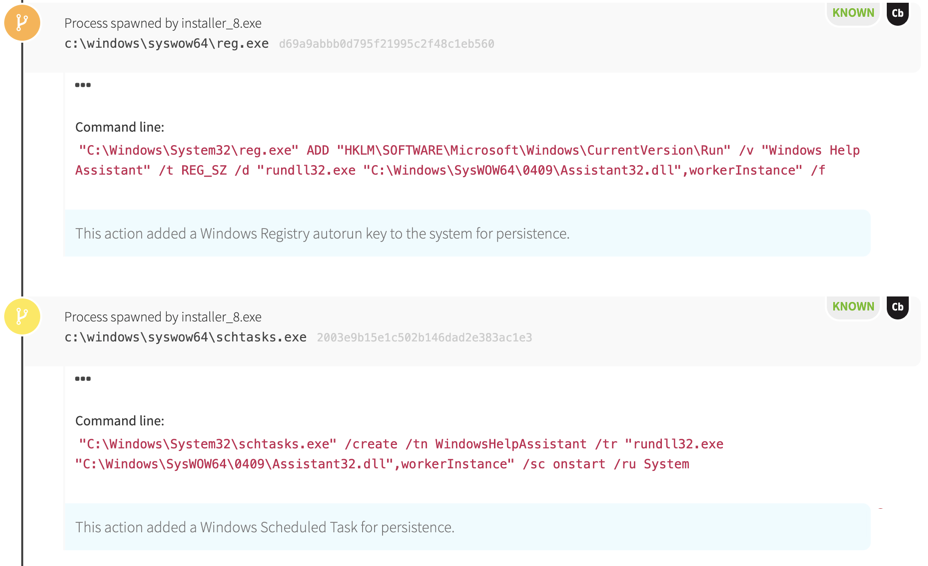This screenshot has width=928, height=566.
Task: Click the "Command line:" label in schtasks.exe entry
Action: 120,421
